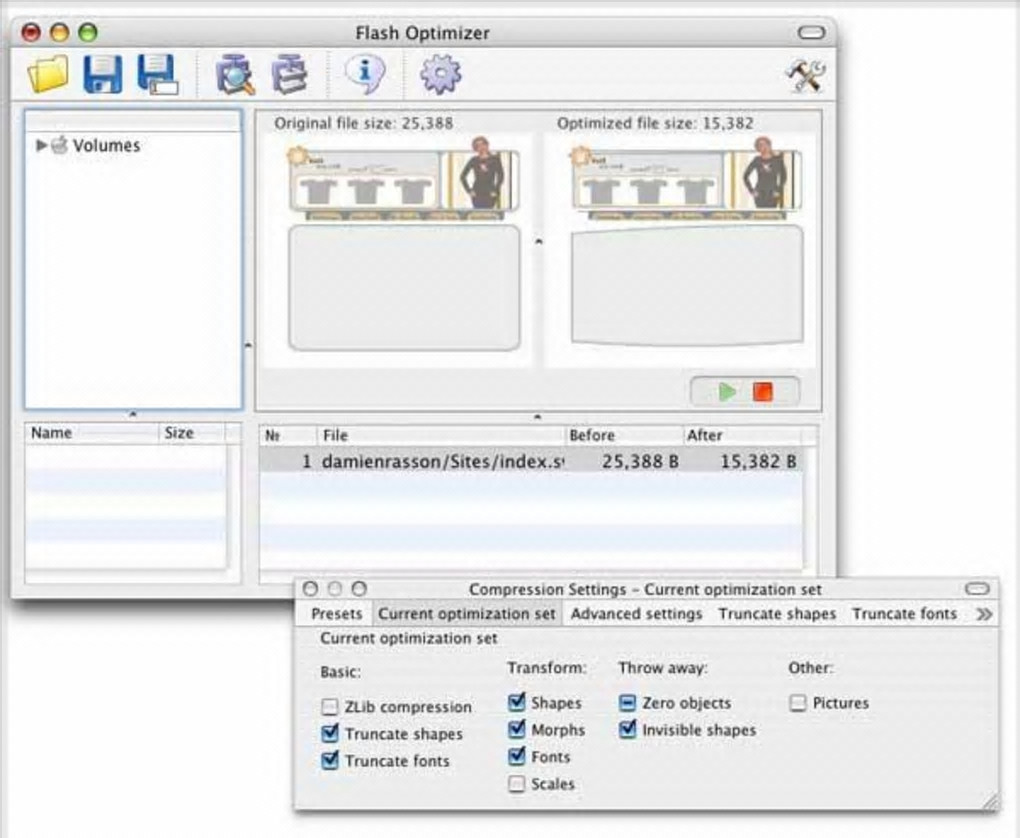Screen dimensions: 1020x838
Task: Click the show more tabs chevron
Action: point(984,614)
